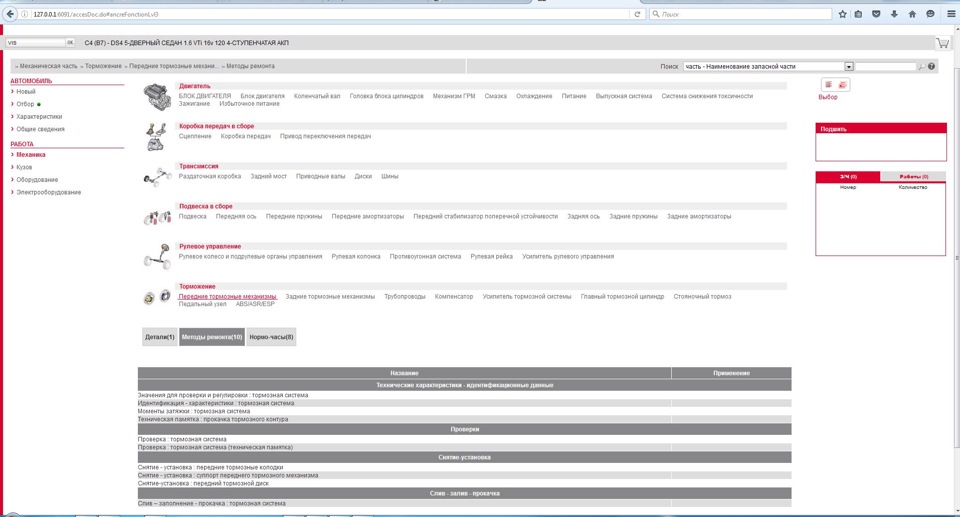
Task: Click the VIS input field
Action: (36, 42)
